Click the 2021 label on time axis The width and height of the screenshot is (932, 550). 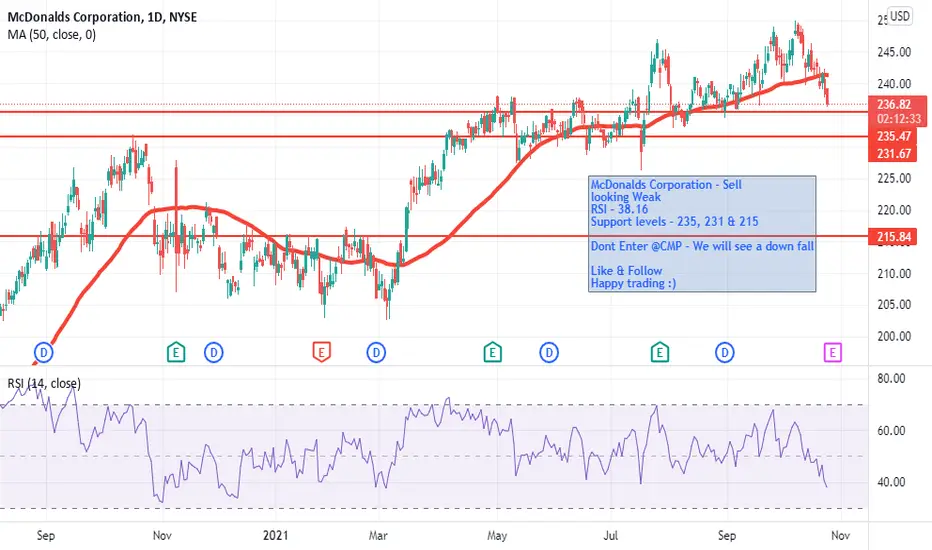275,536
